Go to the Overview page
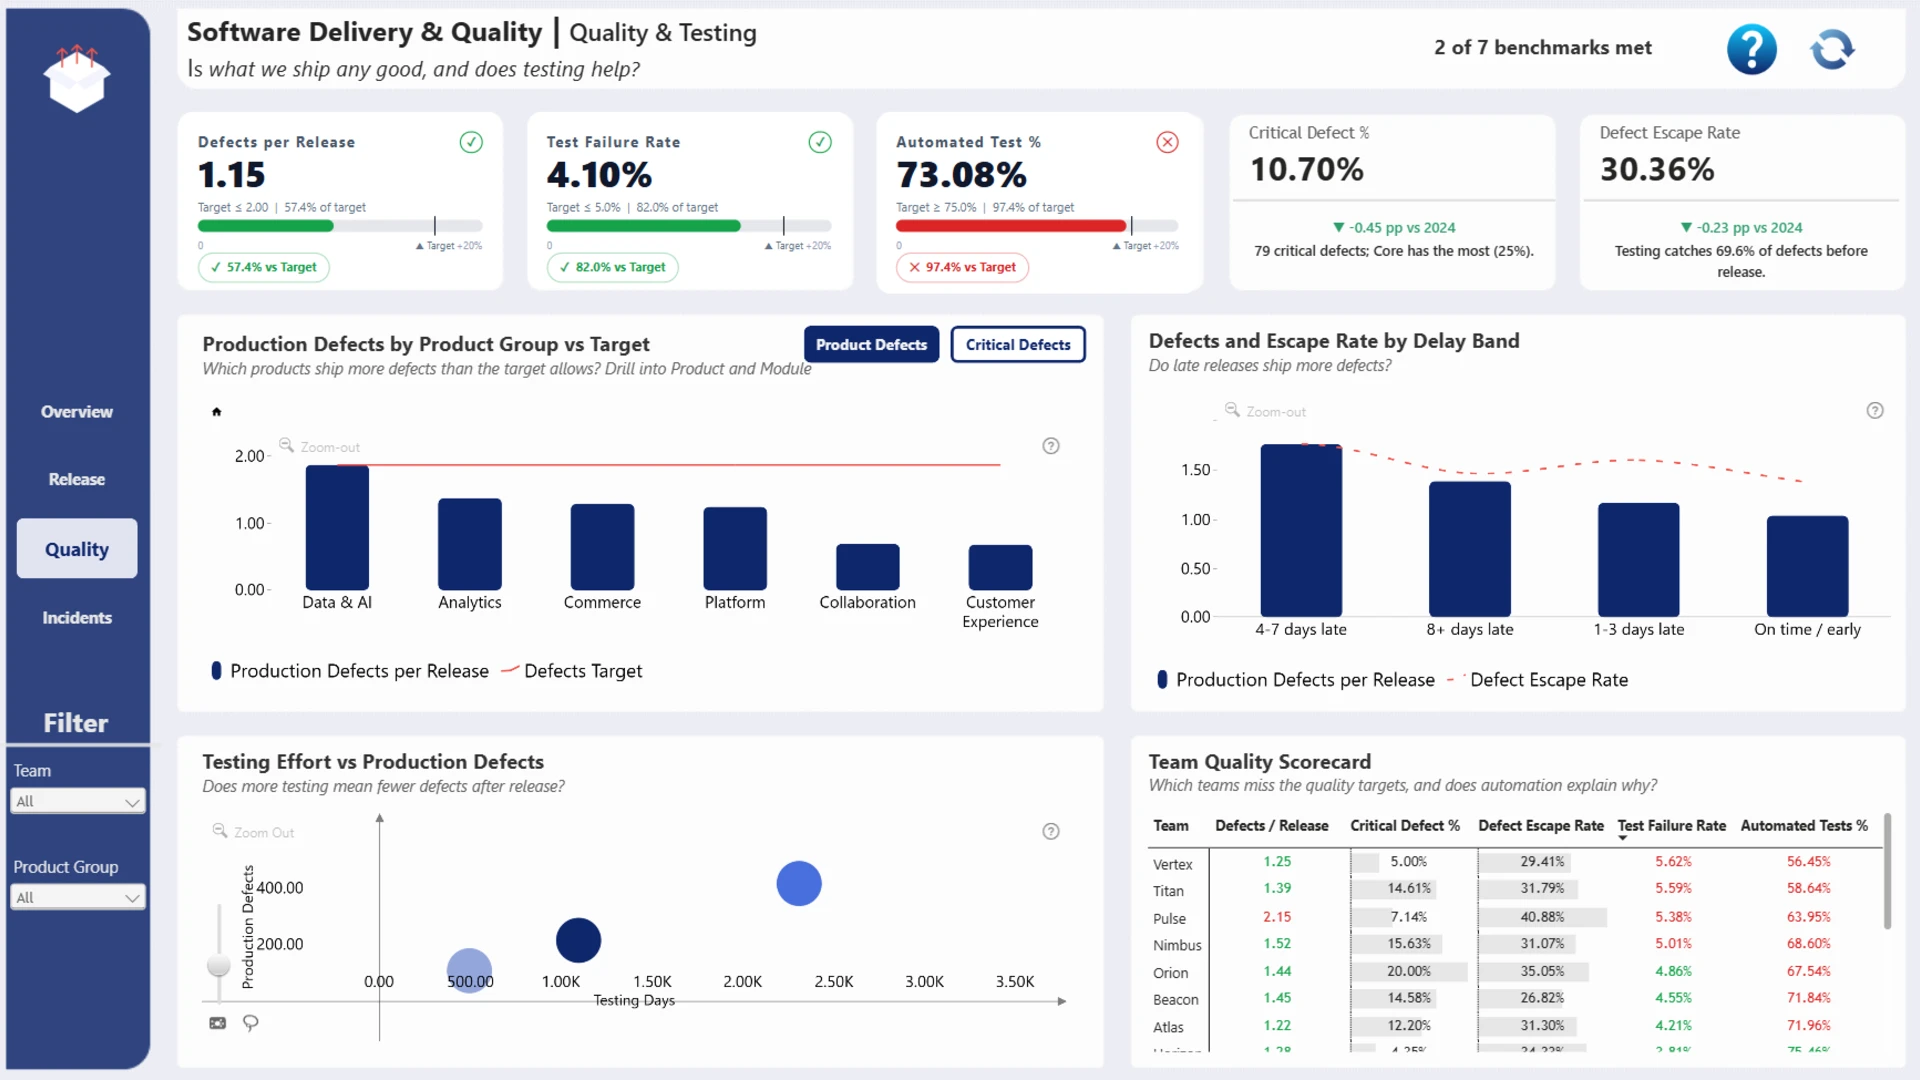Screen dimensions: 1920x1080 (77, 412)
